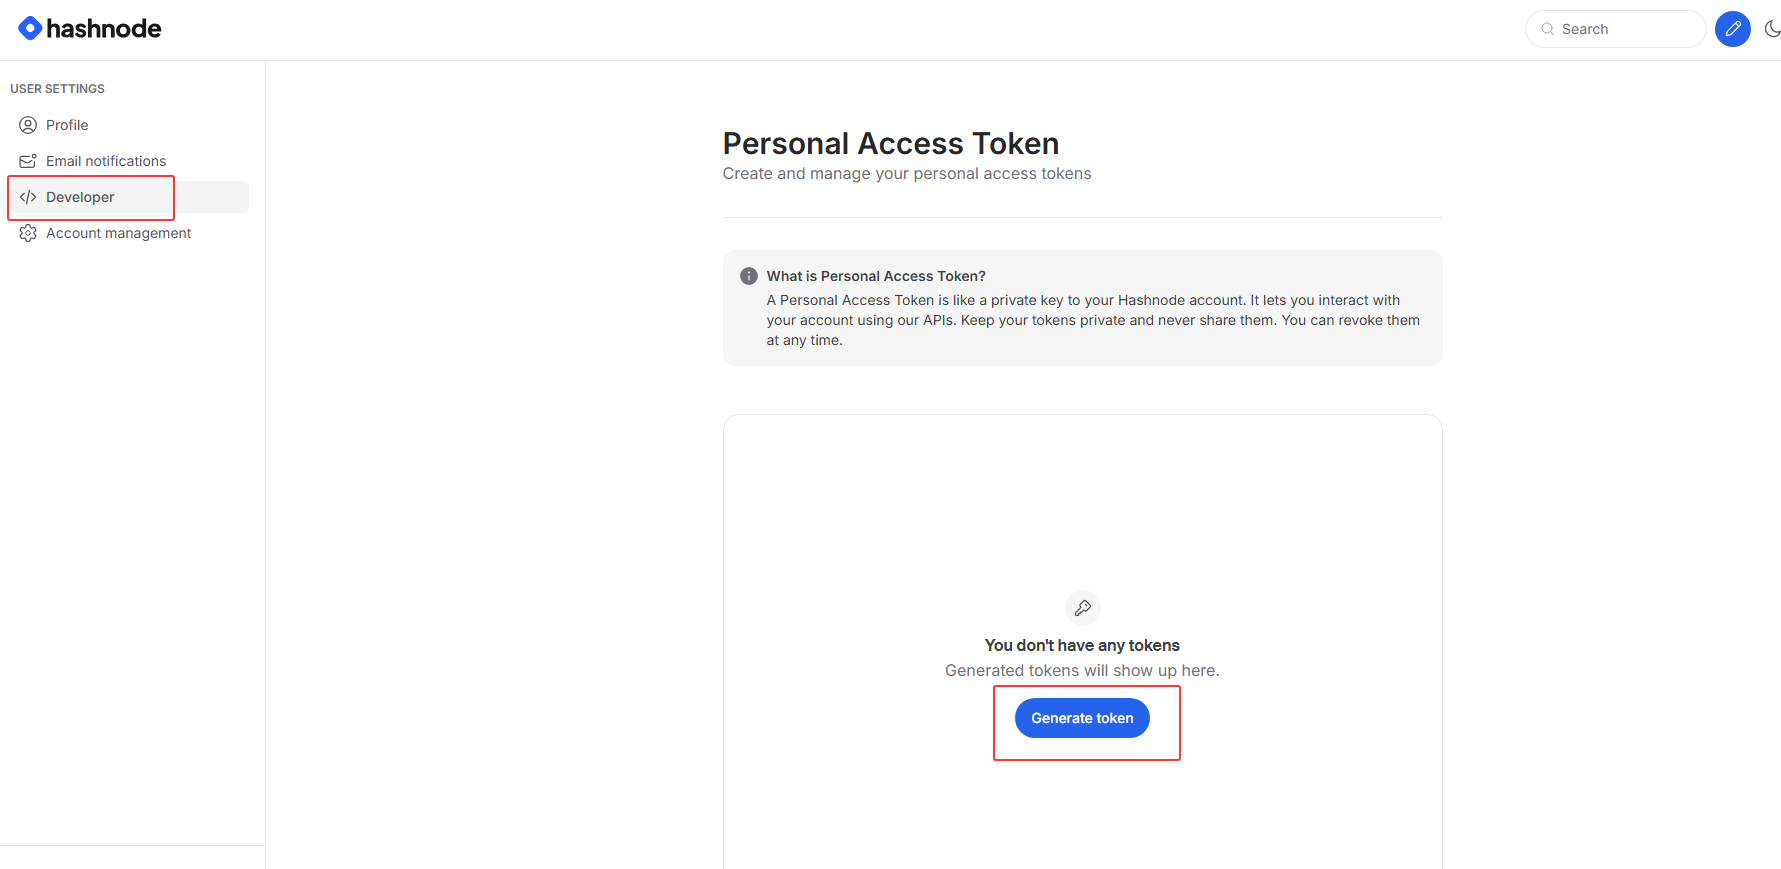Click the "You don't have any tokens" text
The image size is (1781, 869).
(1082, 646)
